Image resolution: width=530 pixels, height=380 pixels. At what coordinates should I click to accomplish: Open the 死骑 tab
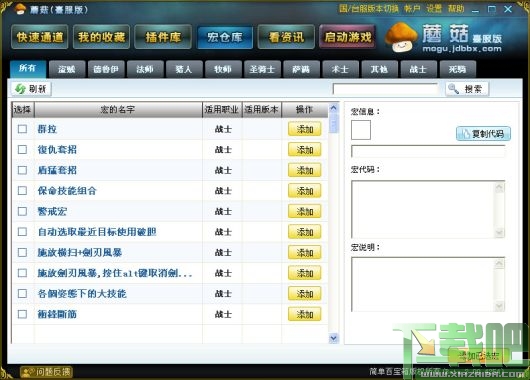458,70
